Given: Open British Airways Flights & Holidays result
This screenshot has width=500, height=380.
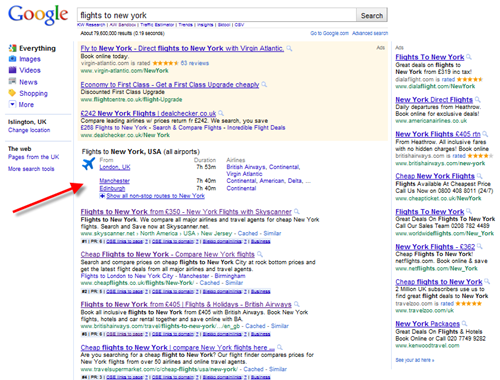Looking at the screenshot, I should (x=186, y=304).
